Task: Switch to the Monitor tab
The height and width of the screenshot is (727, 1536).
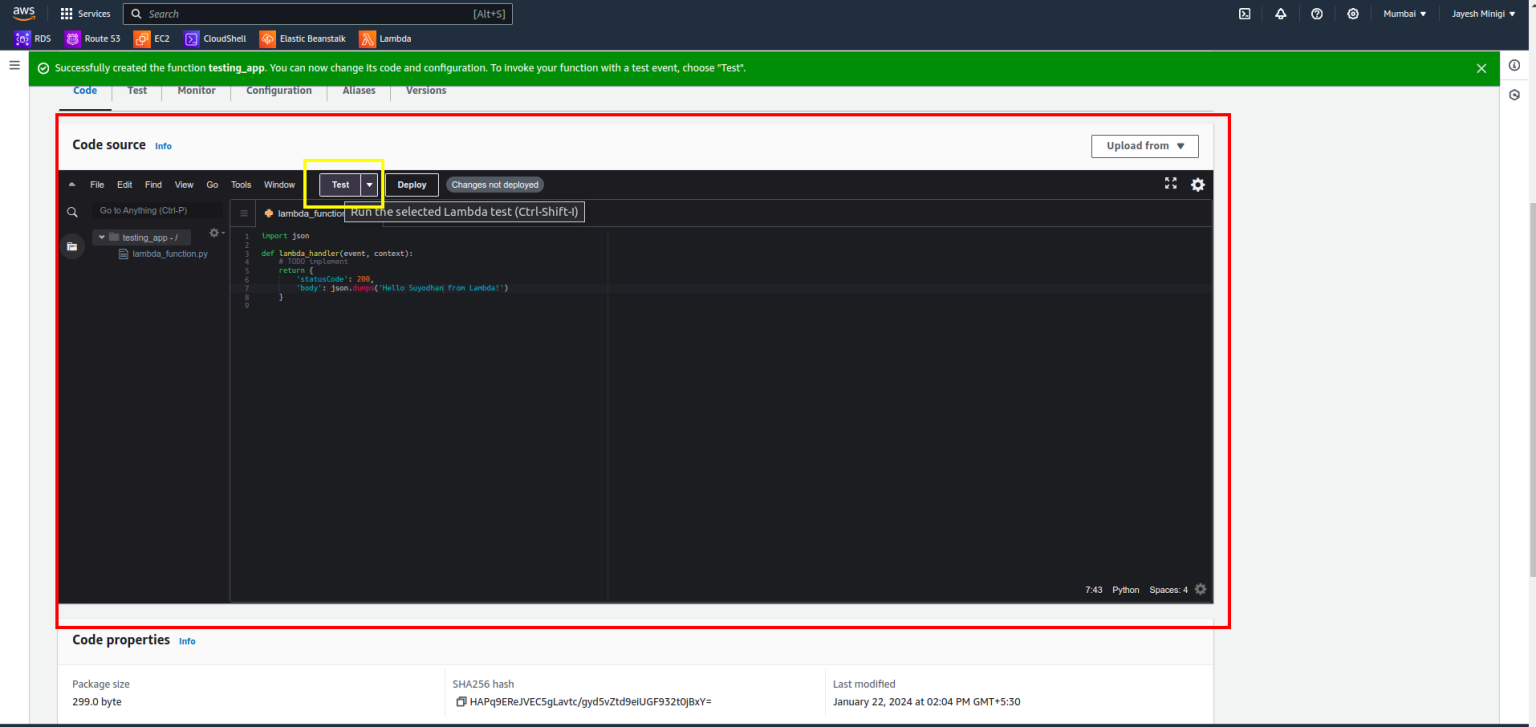Action: (196, 90)
